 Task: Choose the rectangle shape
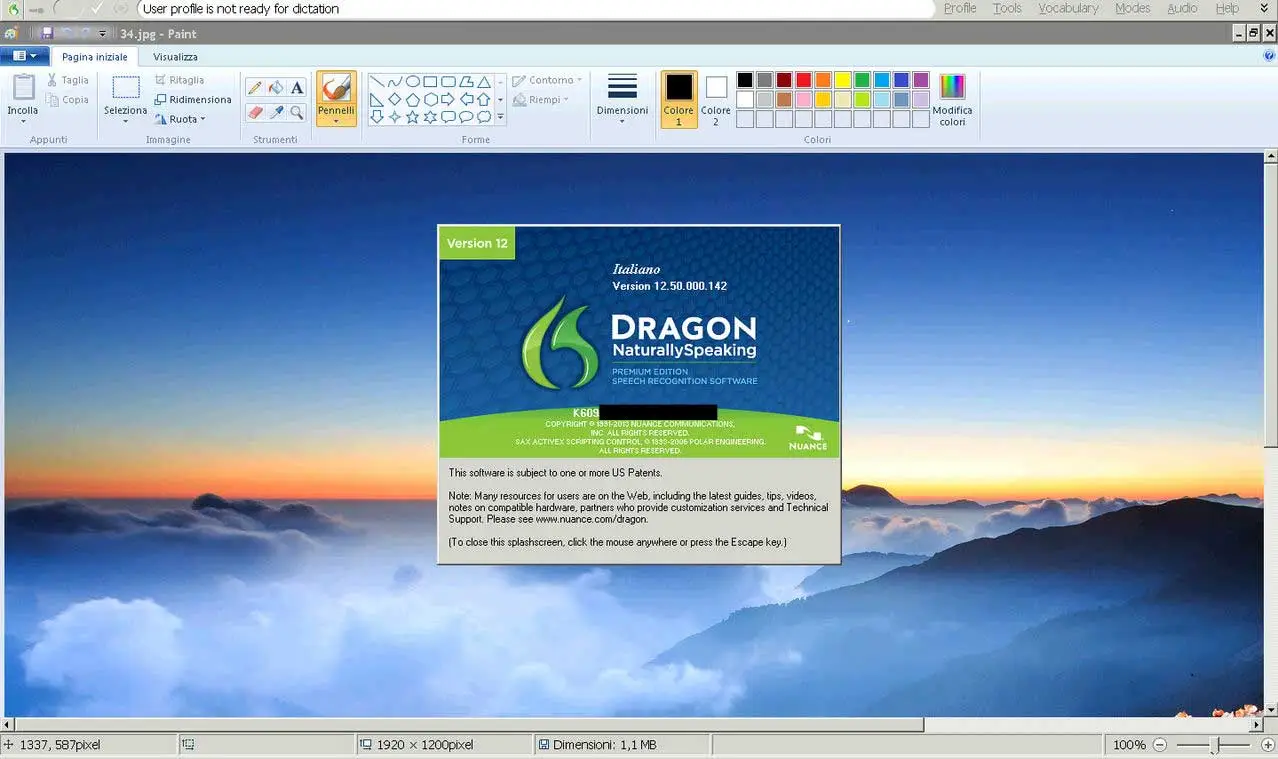[430, 82]
